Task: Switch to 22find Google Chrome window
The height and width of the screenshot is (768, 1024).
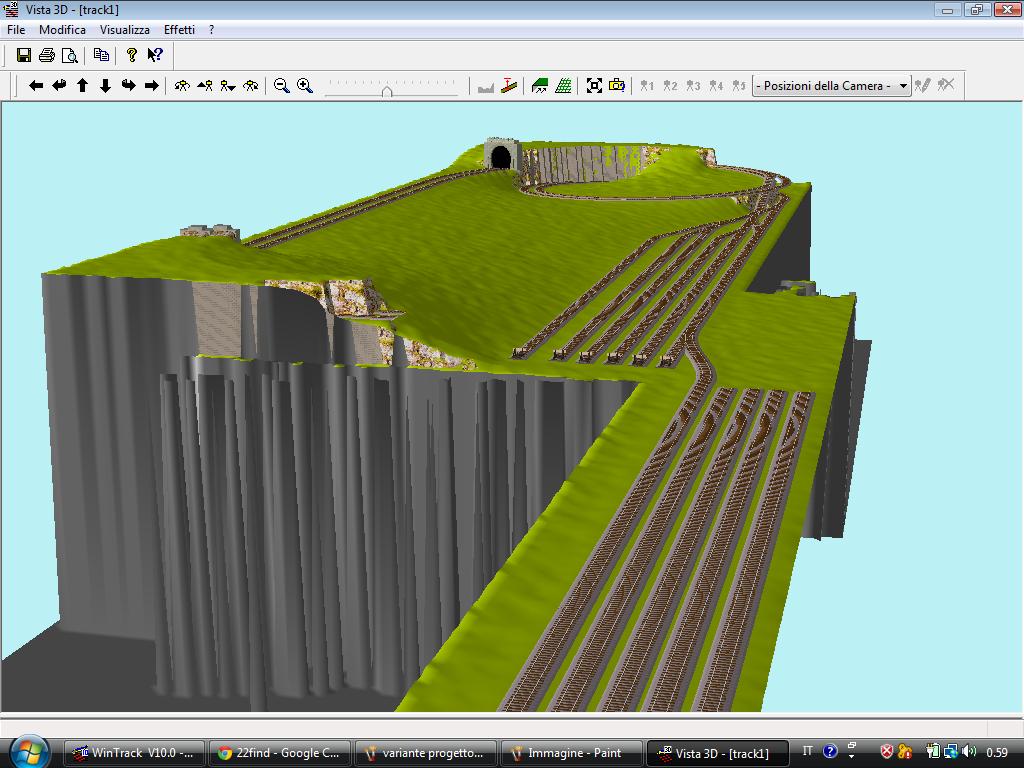Action: 280,753
